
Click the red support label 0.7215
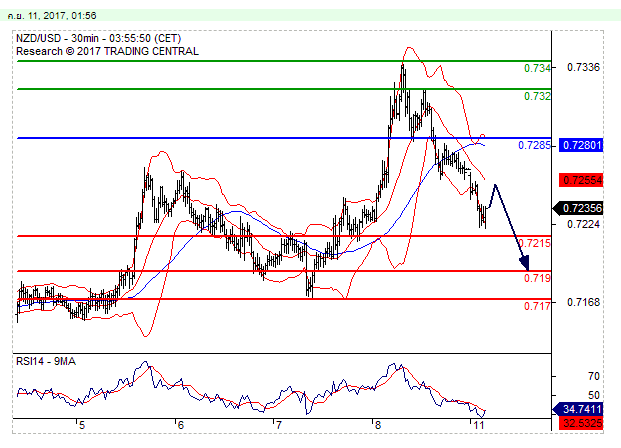[534, 243]
